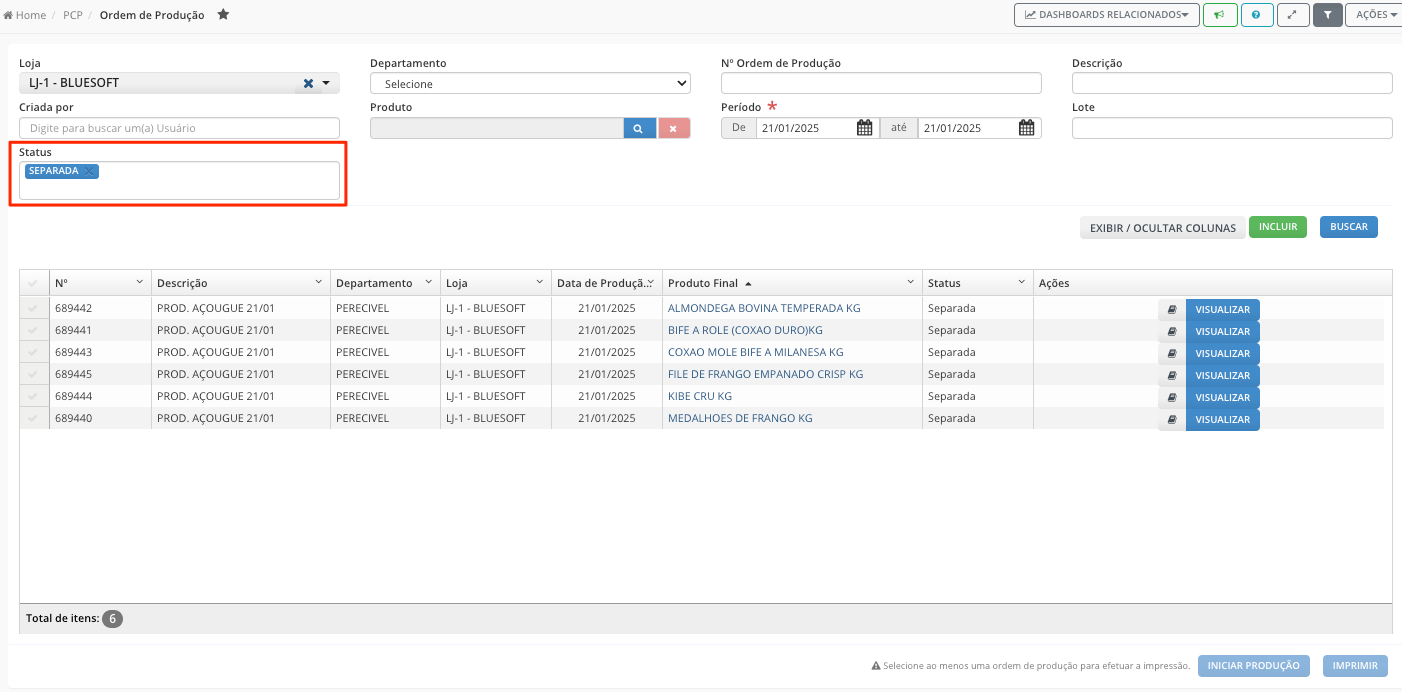Open calendar for the até end date

pos(1027,128)
